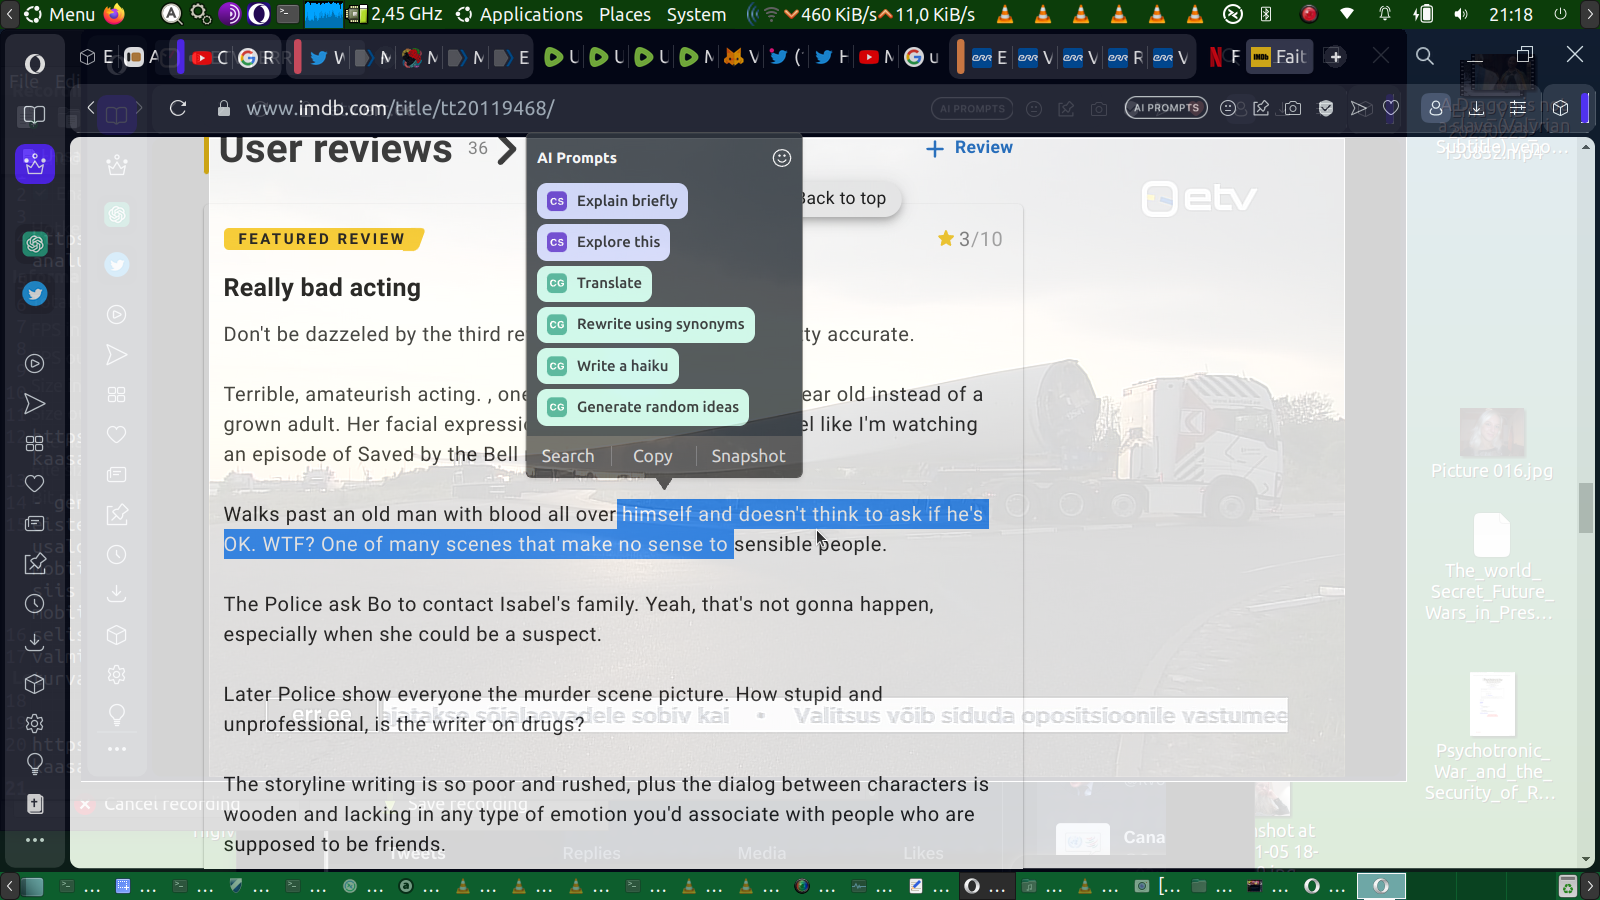Select the Explore this prompt
The height and width of the screenshot is (900, 1600).
(x=604, y=242)
